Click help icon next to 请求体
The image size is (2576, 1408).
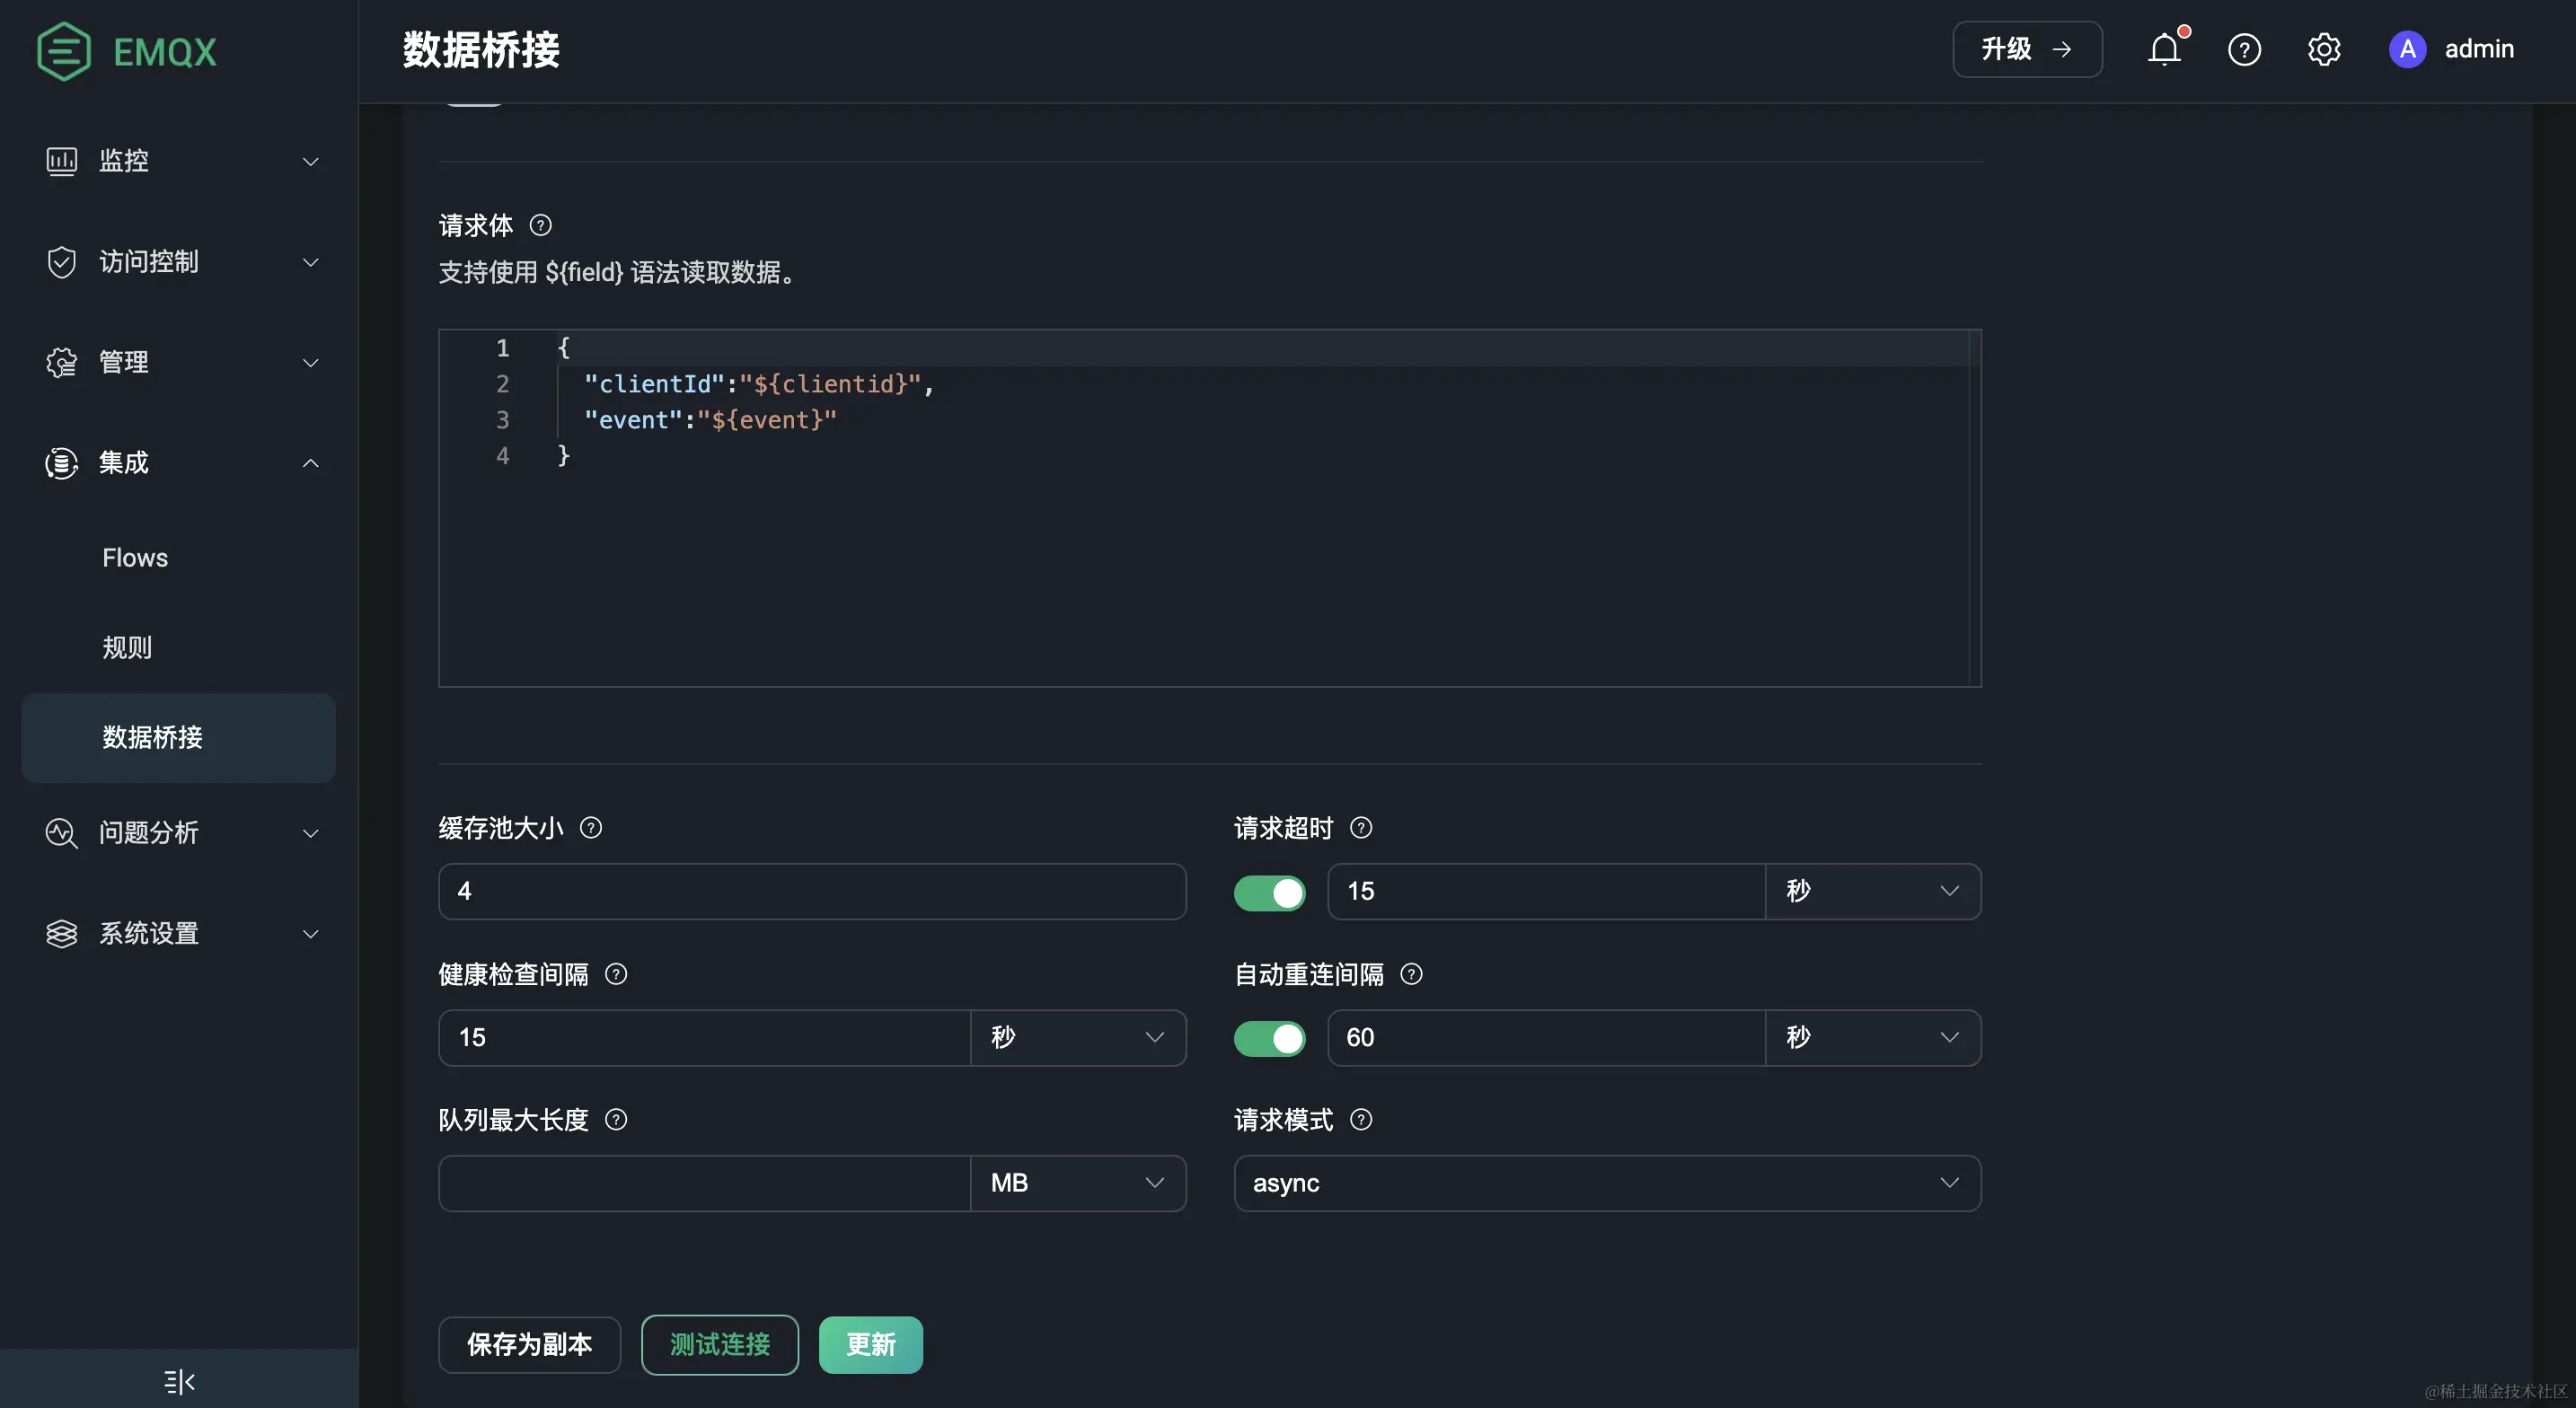[540, 225]
